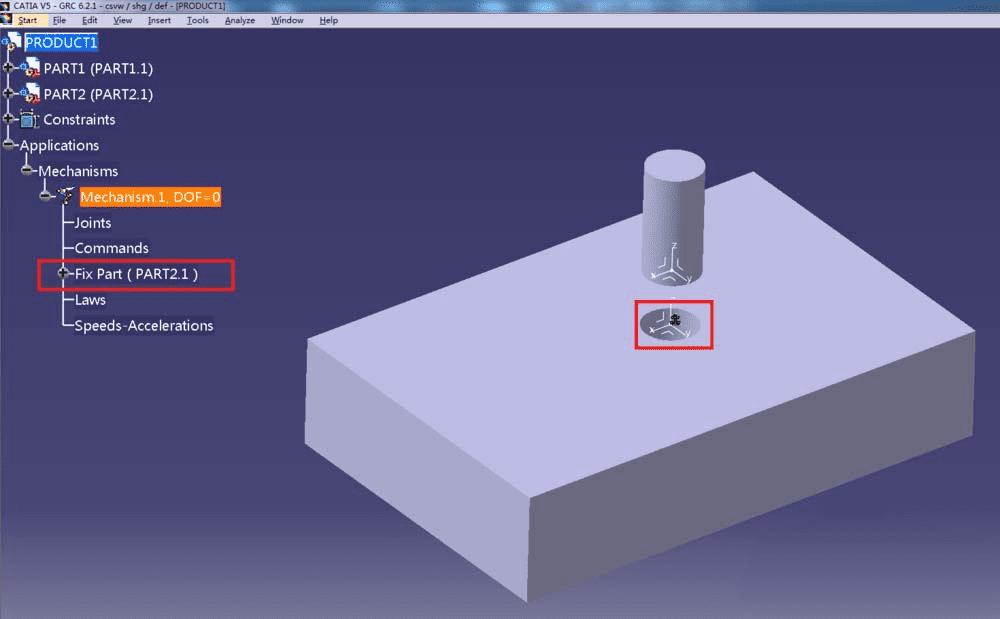Select Commands in the tree
The height and width of the screenshot is (619, 1000).
point(112,248)
